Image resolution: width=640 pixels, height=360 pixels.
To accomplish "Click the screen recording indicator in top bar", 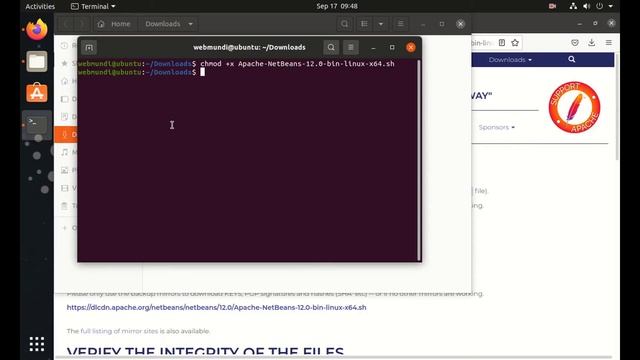I will pyautogui.click(x=552, y=7).
